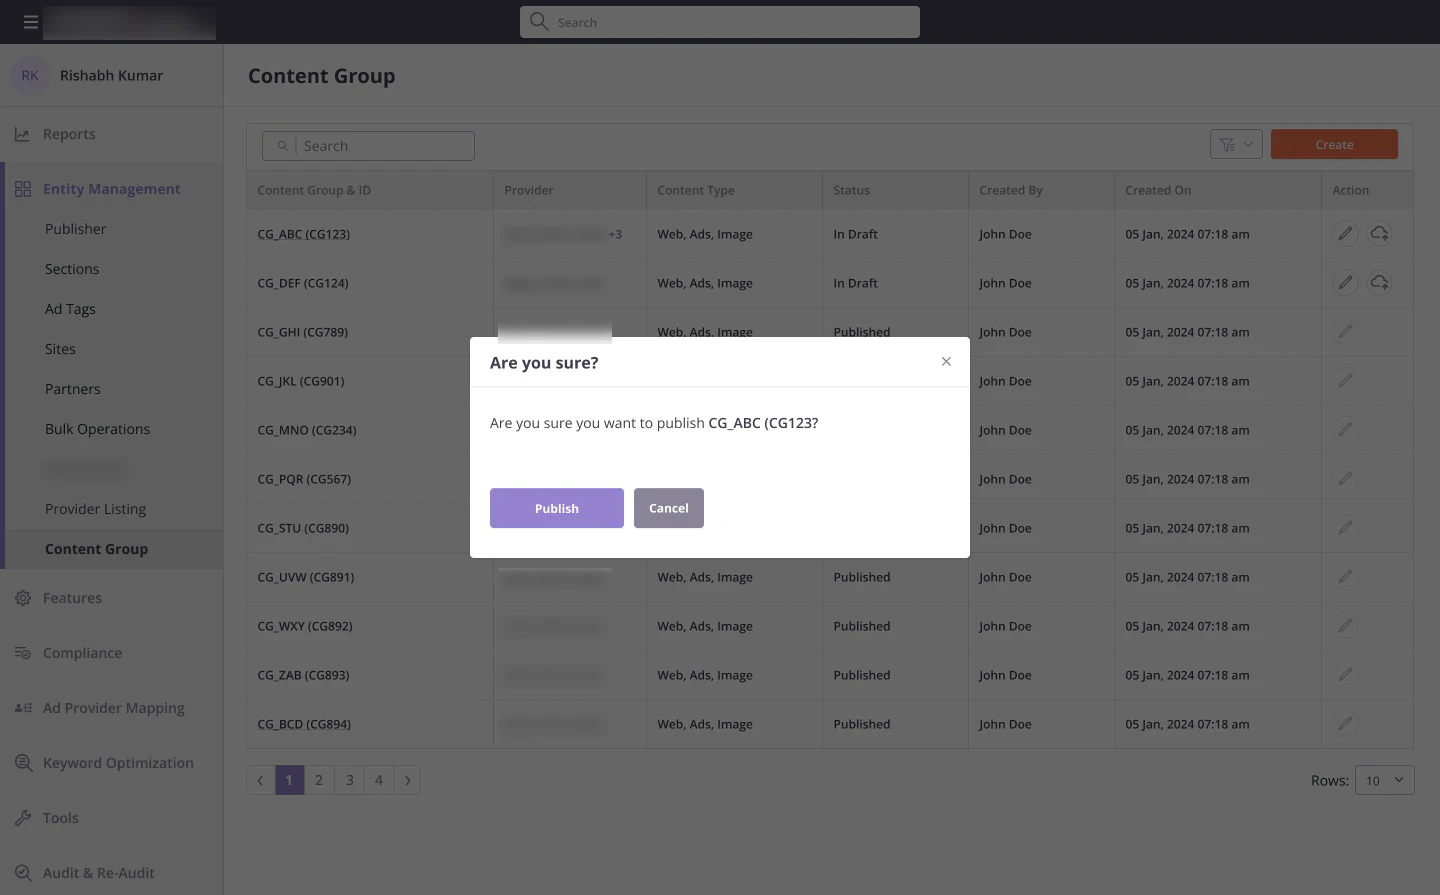Open Ad Provider Mapping
The width and height of the screenshot is (1440, 895).
click(x=113, y=708)
